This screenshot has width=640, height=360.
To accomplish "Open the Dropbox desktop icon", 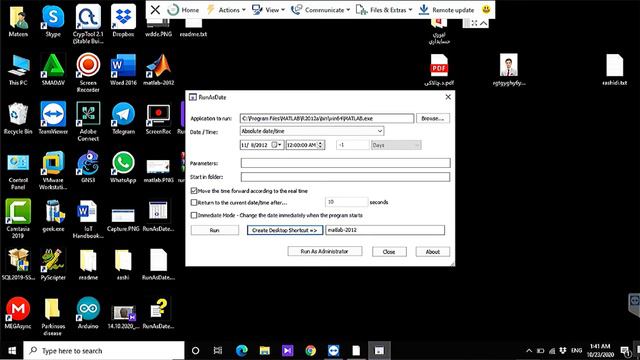I will [x=123, y=21].
